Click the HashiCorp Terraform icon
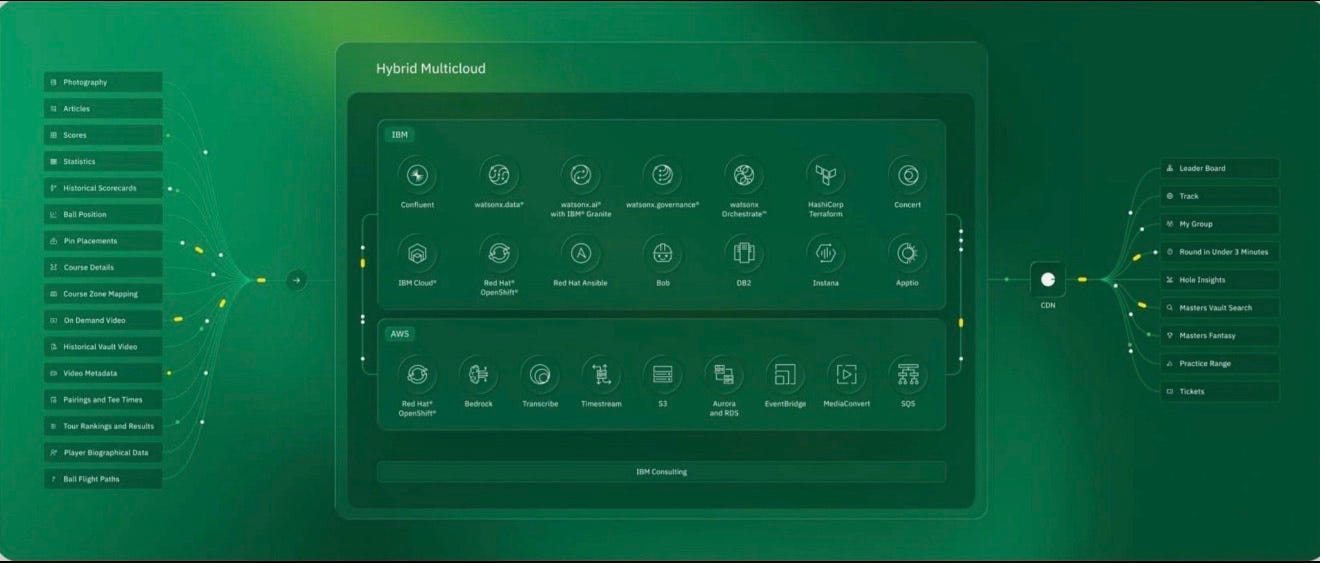1320x563 pixels. (826, 175)
